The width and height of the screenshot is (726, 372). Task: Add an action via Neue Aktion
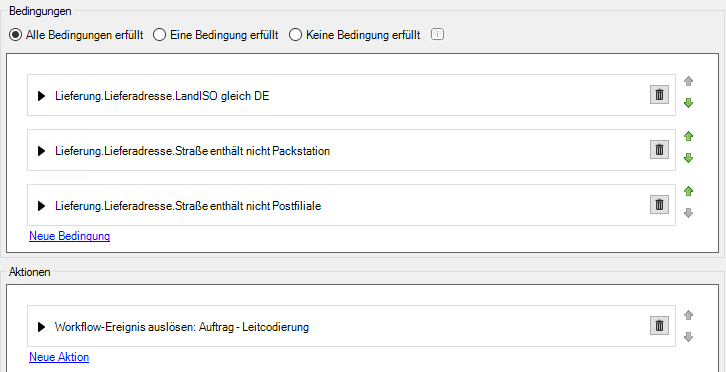(x=59, y=357)
